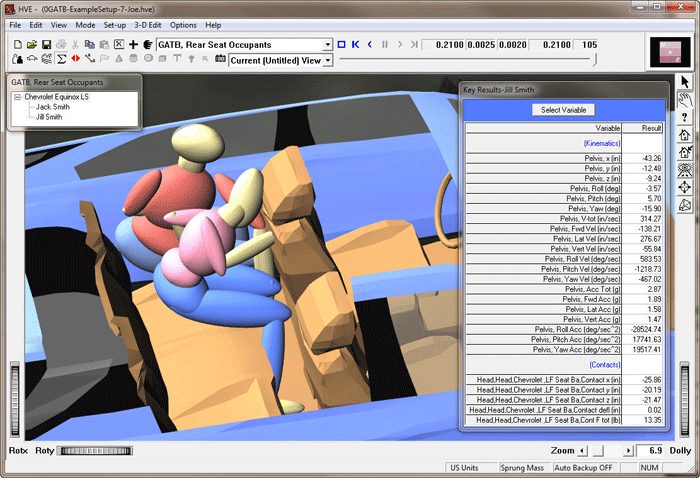
Task: Click the Seek crosshair target icon
Action: click(685, 187)
